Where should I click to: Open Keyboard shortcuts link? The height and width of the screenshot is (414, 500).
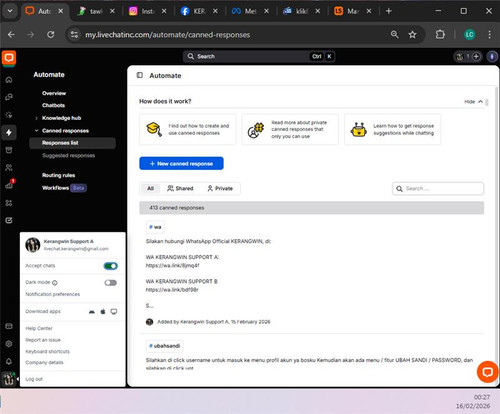point(48,351)
